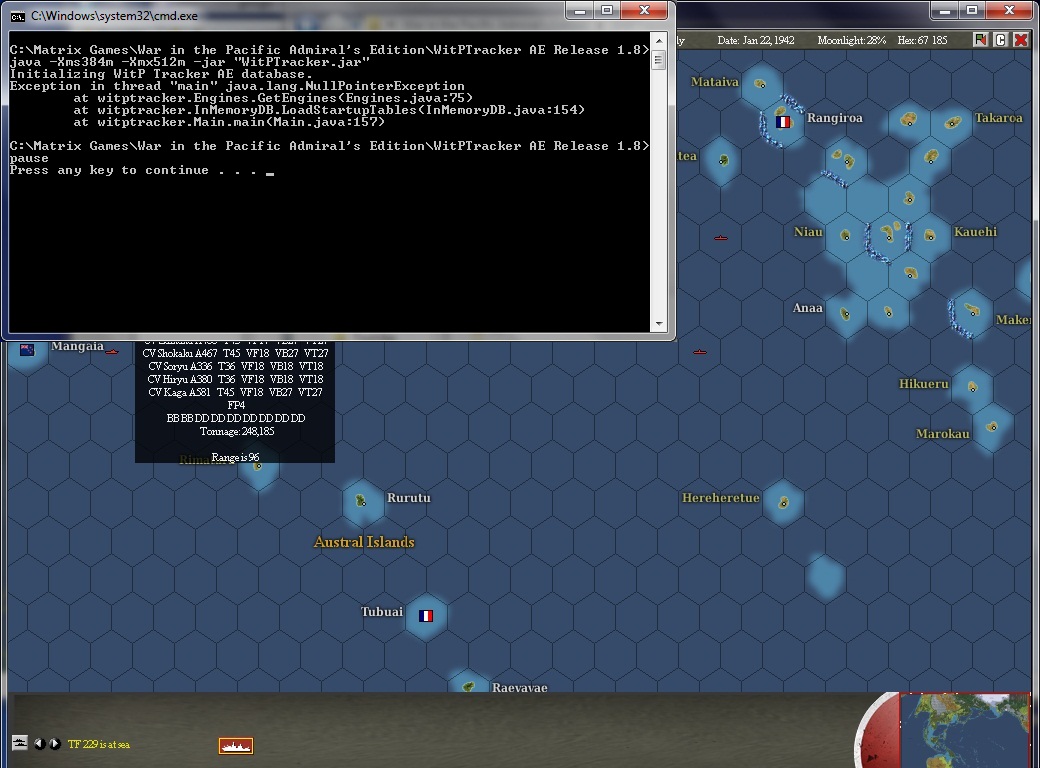Screen dimensions: 1040x768
Task: Click the French flag at Rangiroa
Action: (783, 122)
